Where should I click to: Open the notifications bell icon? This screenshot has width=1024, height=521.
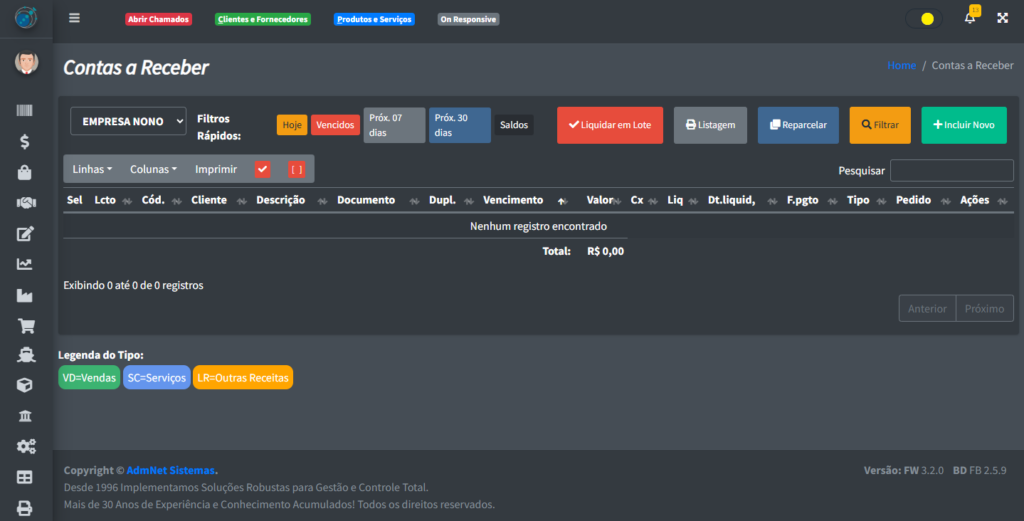(969, 19)
